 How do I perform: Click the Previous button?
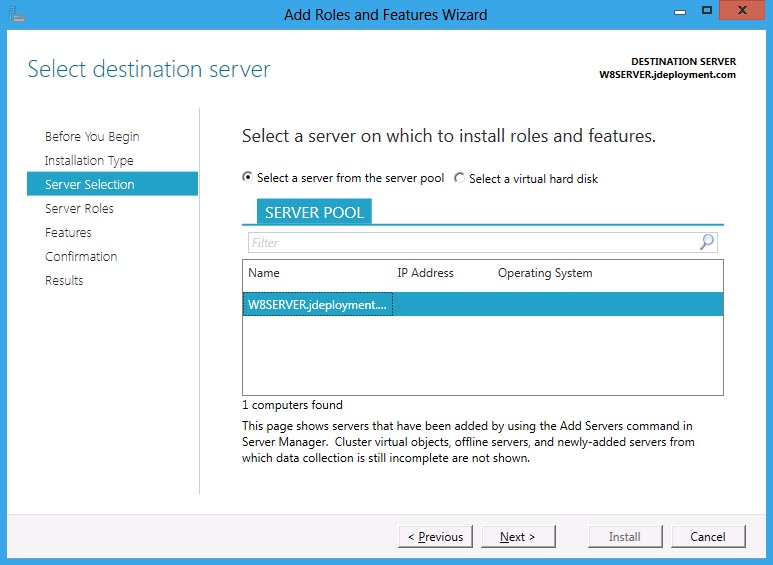(436, 537)
